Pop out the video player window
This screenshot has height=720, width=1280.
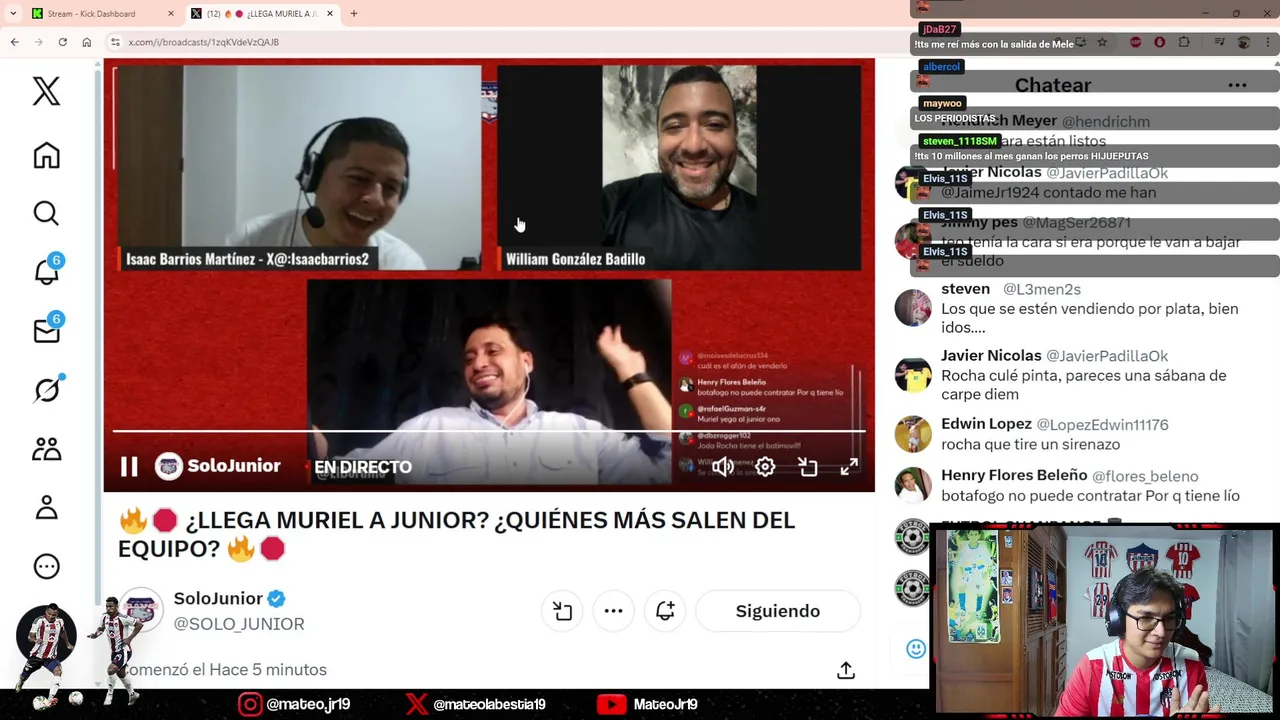pyautogui.click(x=807, y=466)
